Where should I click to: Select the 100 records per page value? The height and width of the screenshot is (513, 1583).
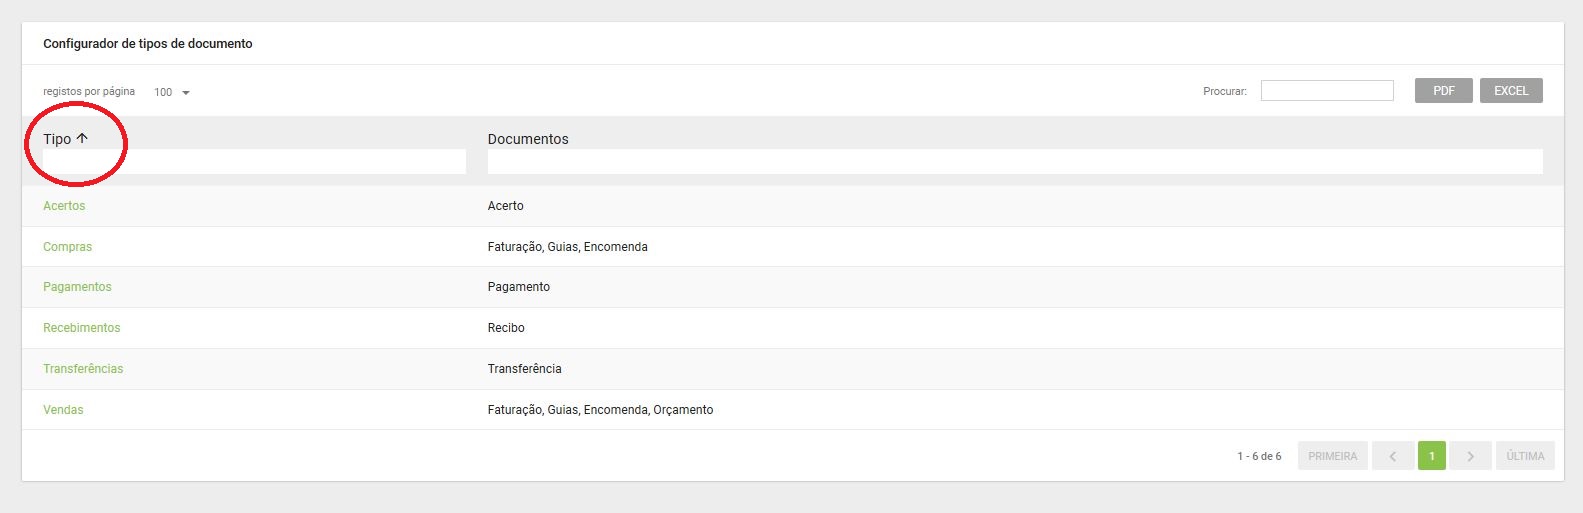pos(163,92)
